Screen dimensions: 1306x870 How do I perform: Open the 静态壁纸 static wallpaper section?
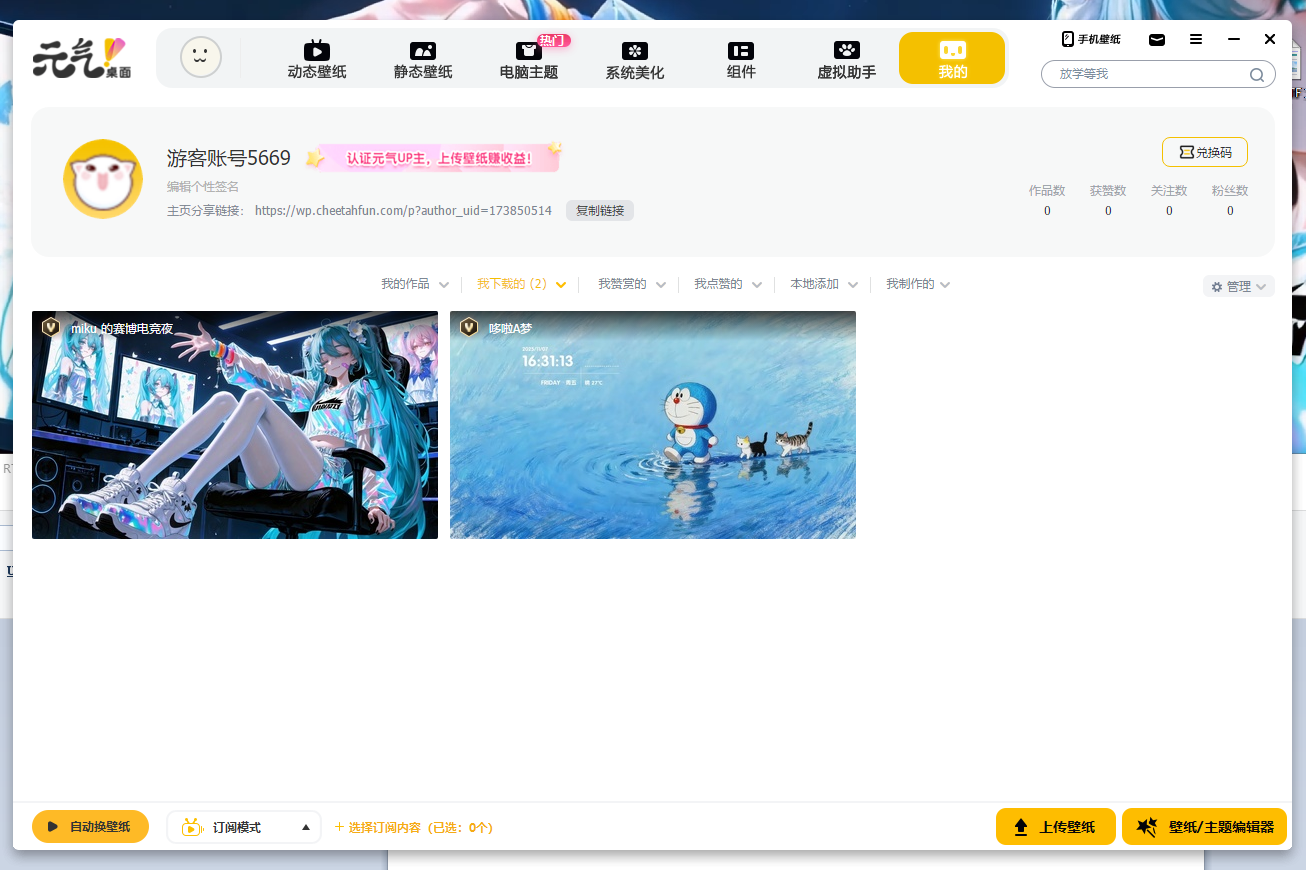[x=423, y=60]
